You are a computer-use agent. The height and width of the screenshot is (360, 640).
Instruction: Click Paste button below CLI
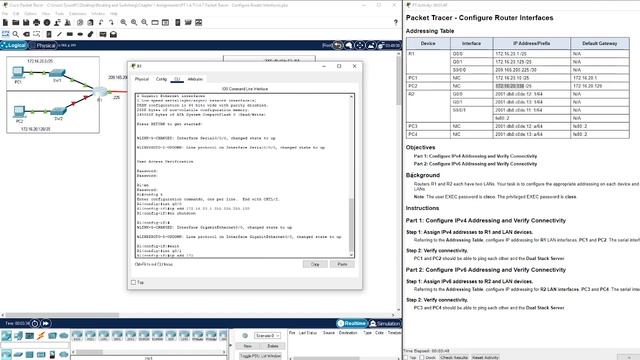[342, 264]
